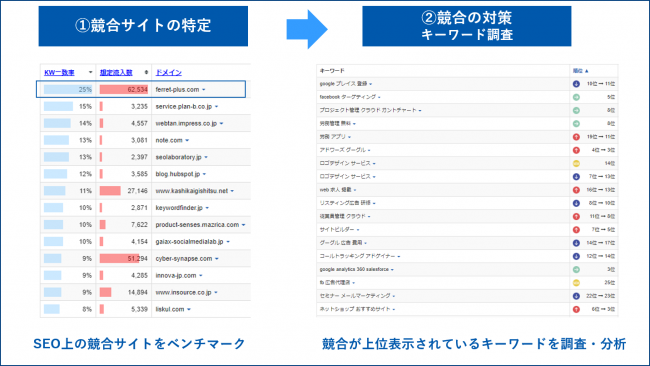Click the 15% value for service.plan-b.co.jp

[x=85, y=107]
